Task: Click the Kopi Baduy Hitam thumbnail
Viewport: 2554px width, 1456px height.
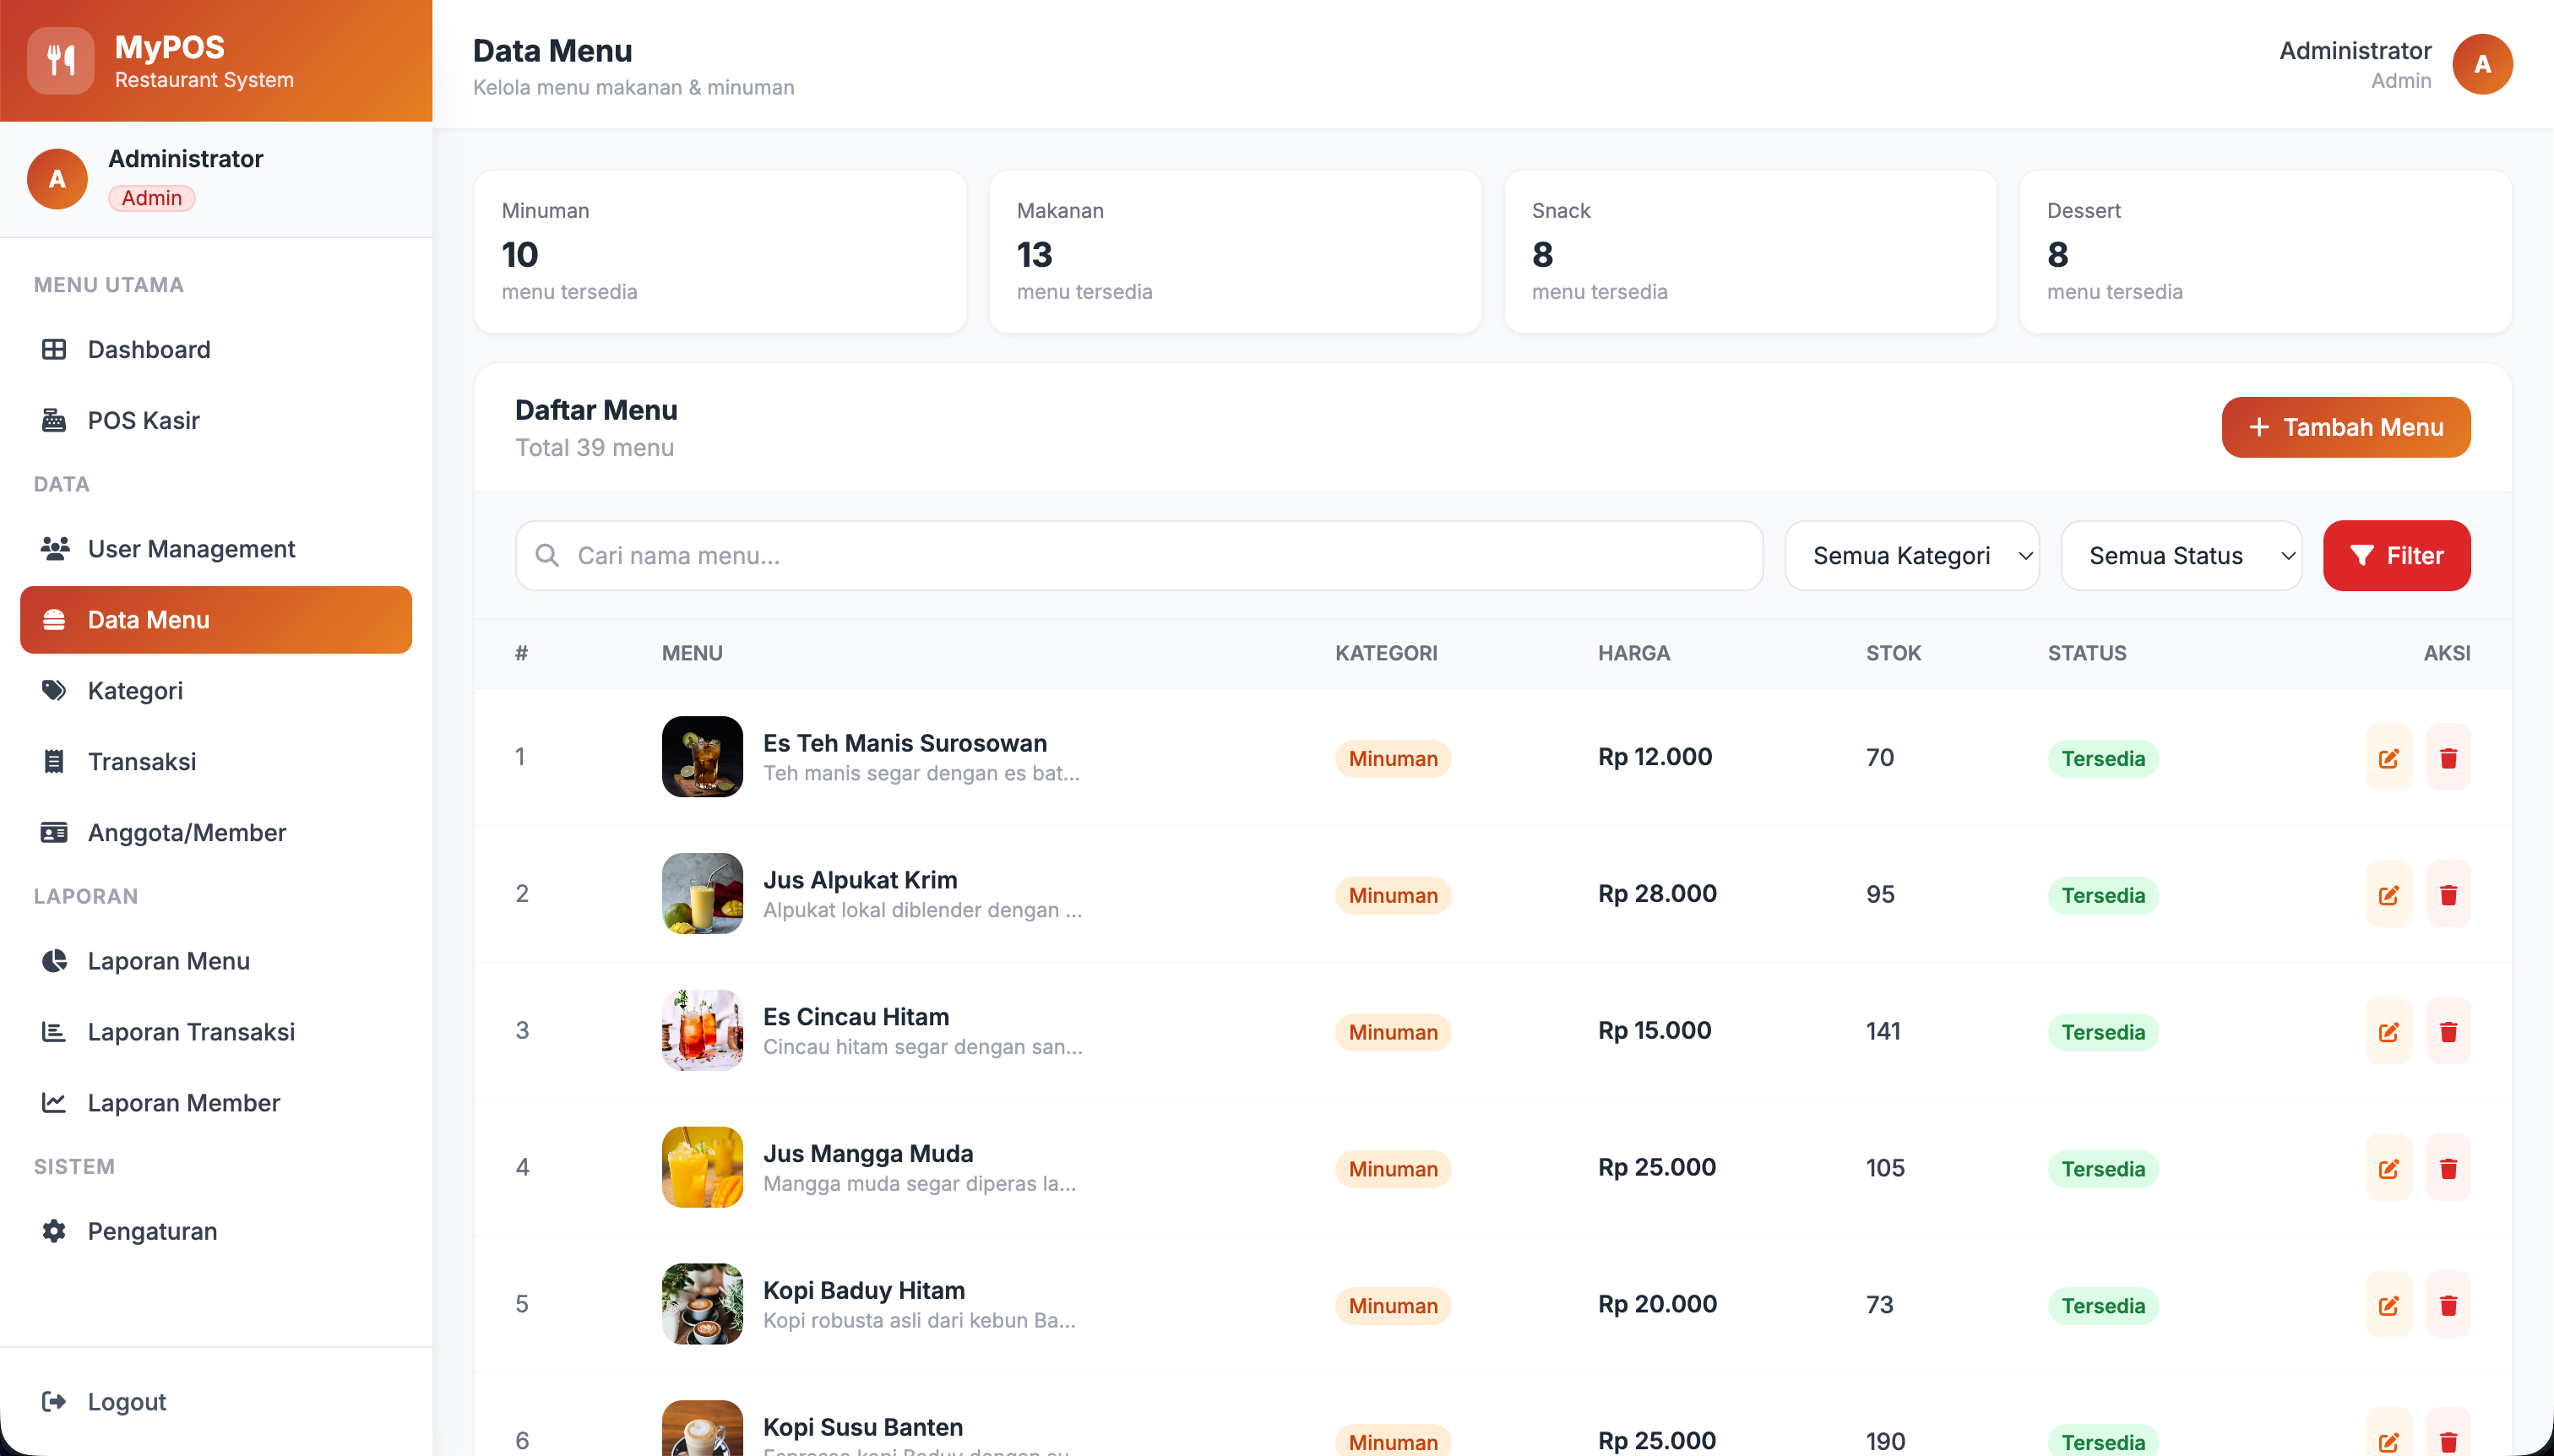Action: (x=702, y=1304)
